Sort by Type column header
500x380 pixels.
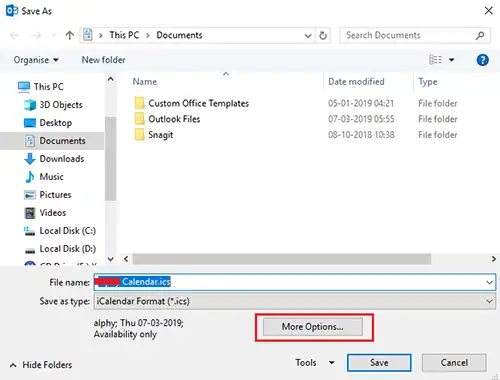pos(428,82)
